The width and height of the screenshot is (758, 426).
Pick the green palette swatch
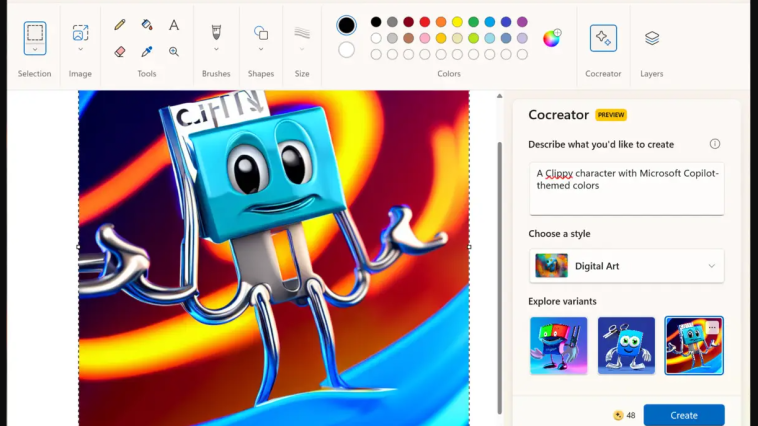tap(474, 22)
